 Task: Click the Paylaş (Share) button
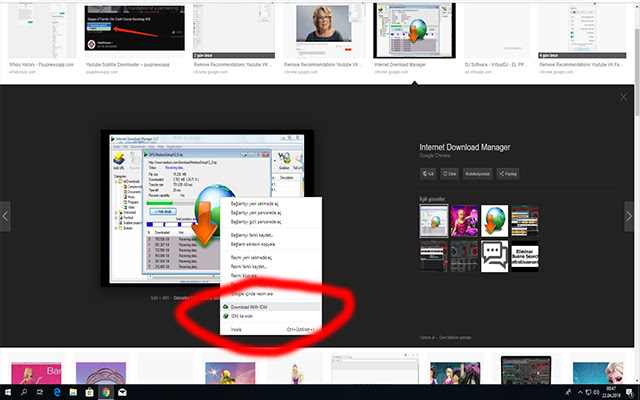(x=508, y=174)
